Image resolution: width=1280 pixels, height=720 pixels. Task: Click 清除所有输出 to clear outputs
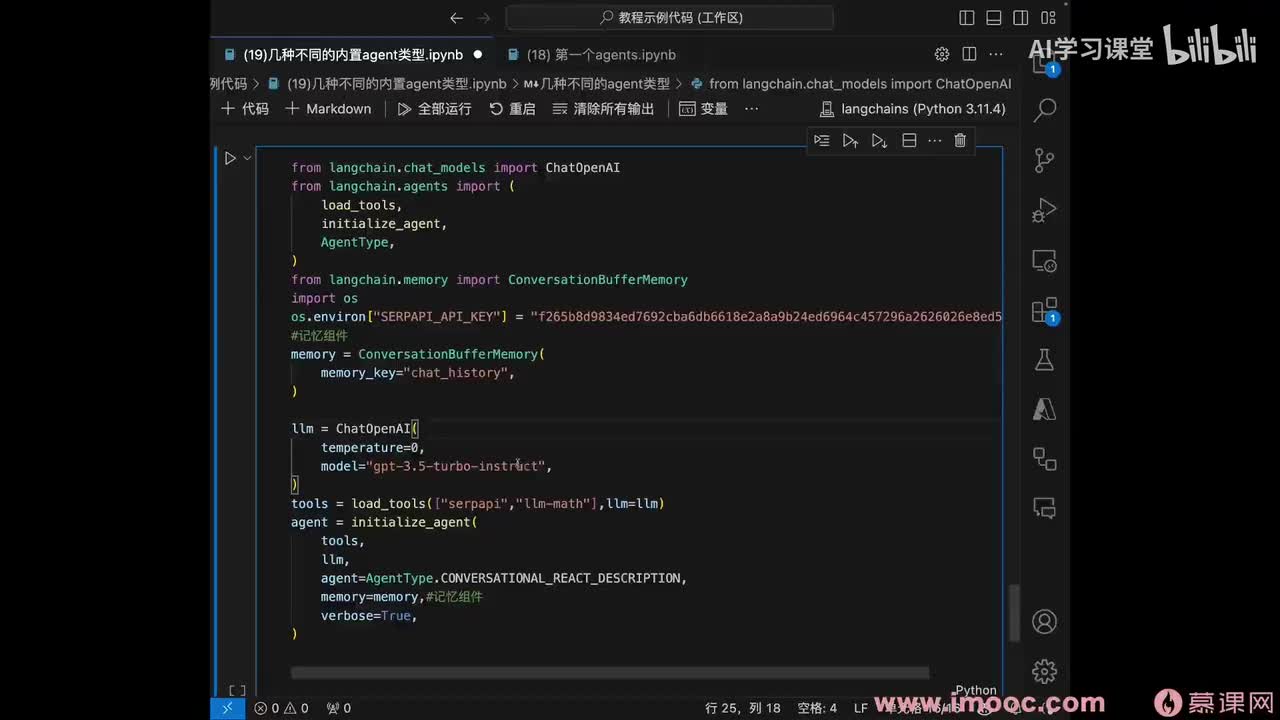[x=603, y=109]
